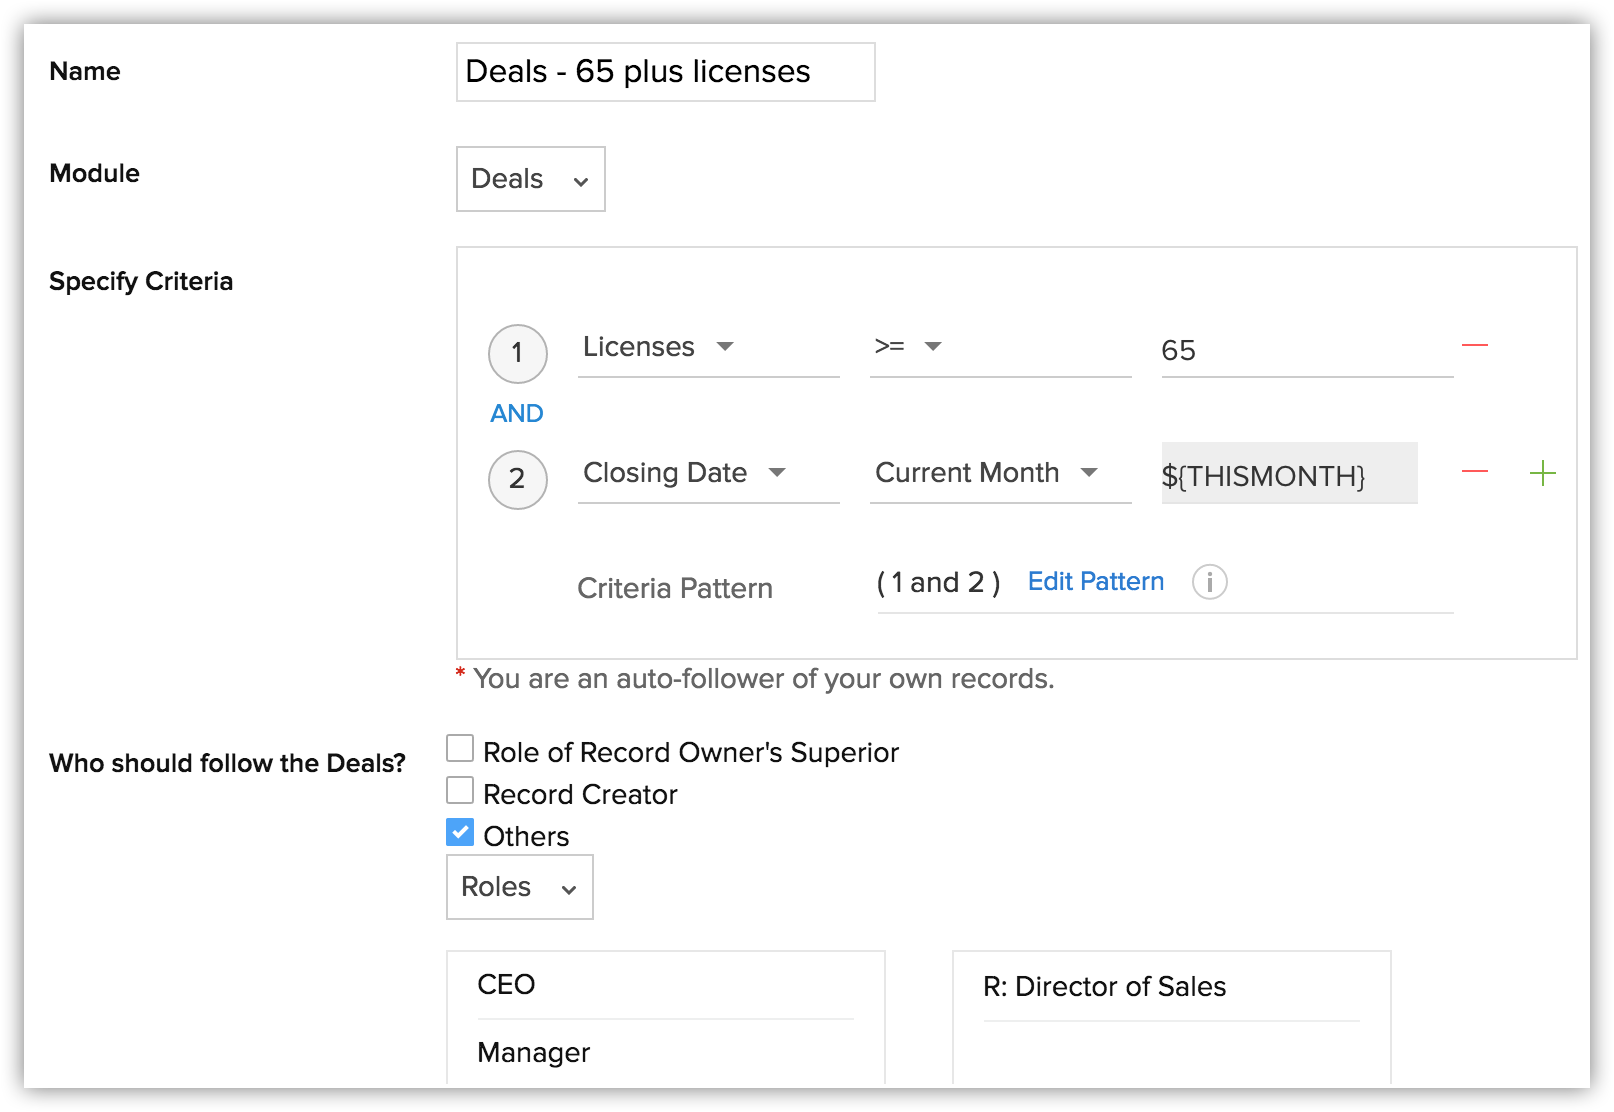Image resolution: width=1614 pixels, height=1112 pixels.
Task: Remove the Licenses criterion row
Action: [x=1475, y=344]
